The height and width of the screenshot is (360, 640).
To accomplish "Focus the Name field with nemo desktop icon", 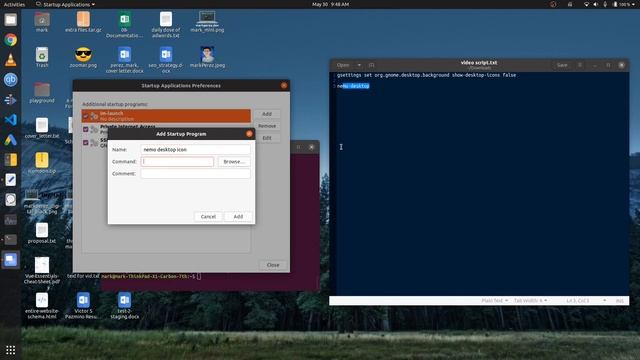I will (195, 150).
